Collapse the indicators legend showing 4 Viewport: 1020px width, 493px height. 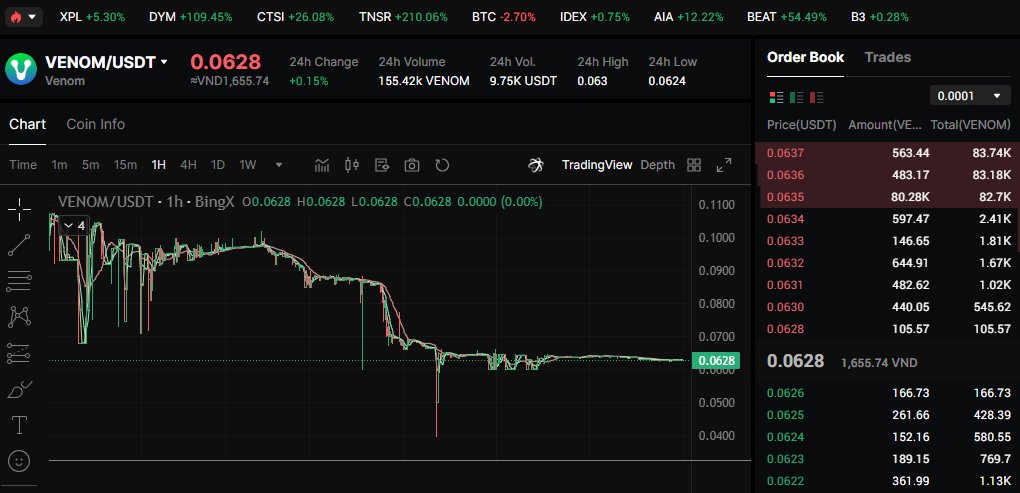[74, 226]
